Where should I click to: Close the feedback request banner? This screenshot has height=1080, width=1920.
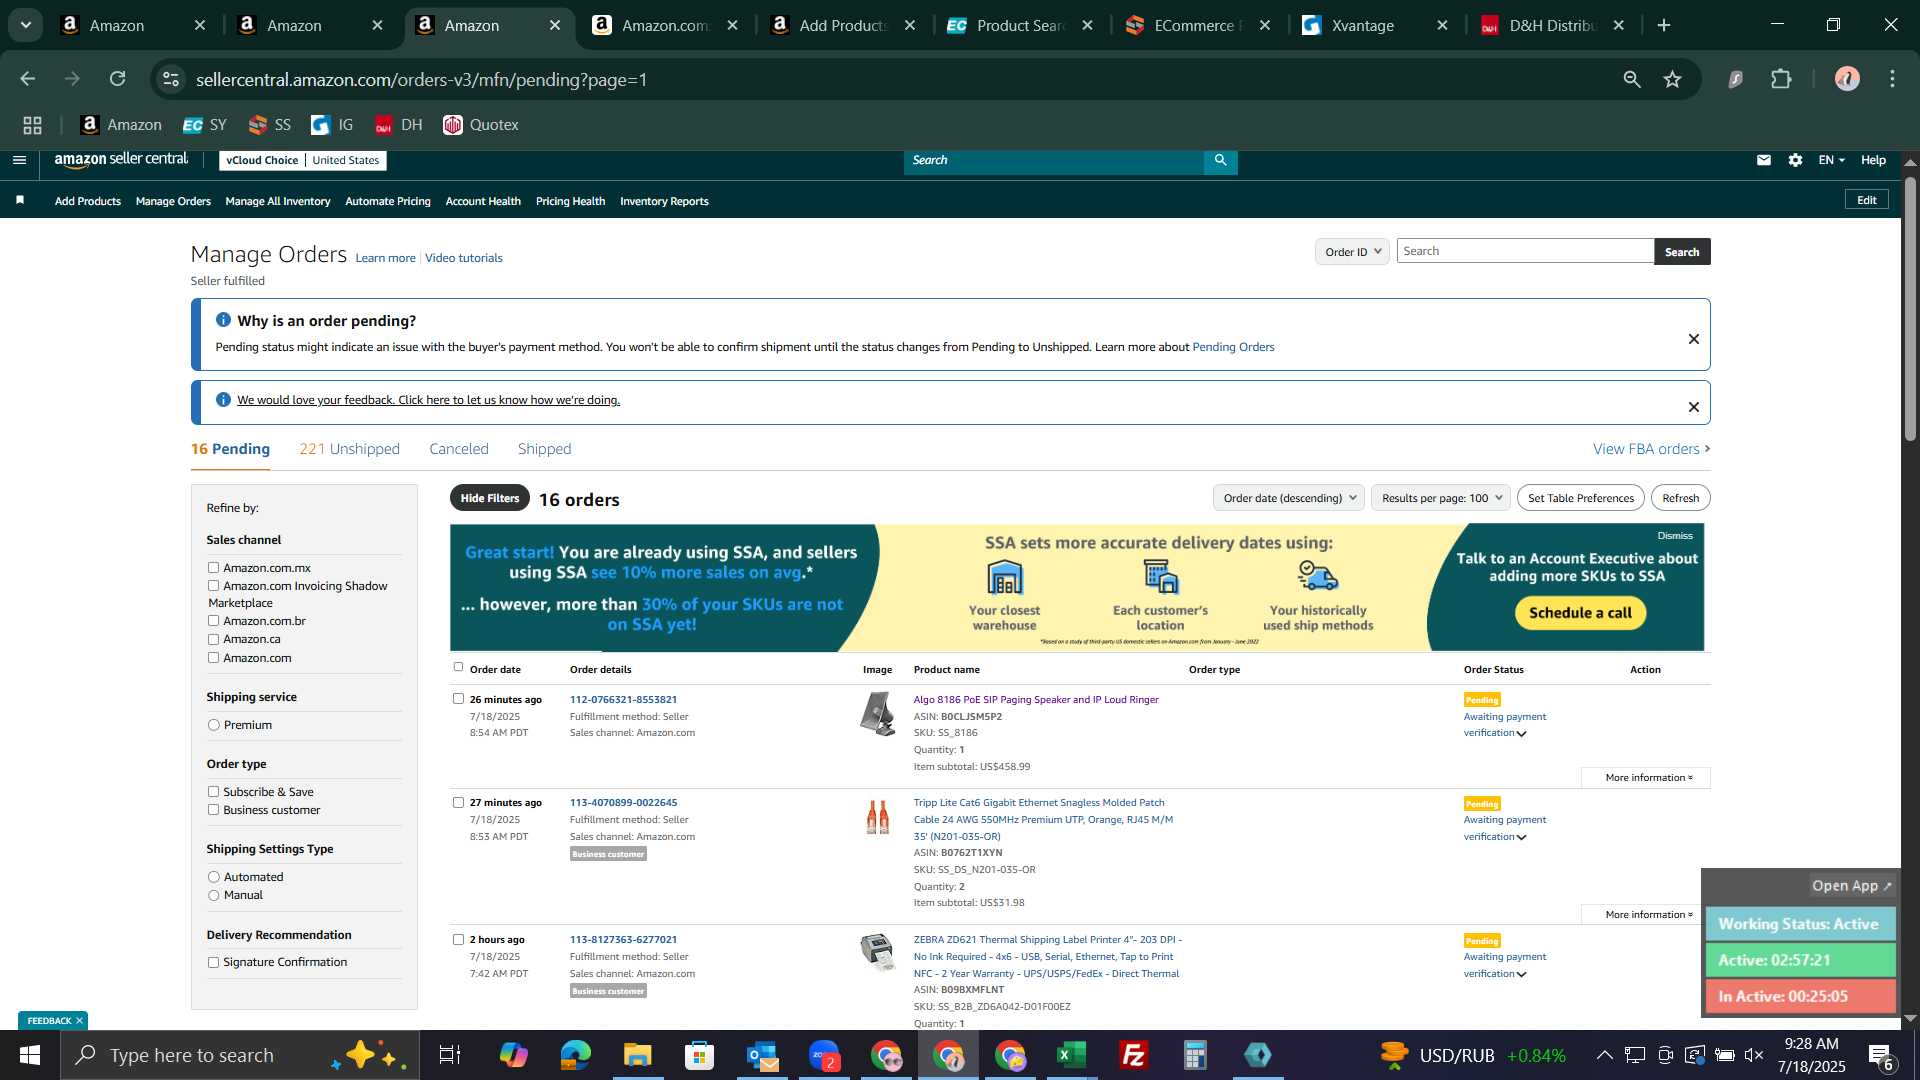coord(1694,407)
